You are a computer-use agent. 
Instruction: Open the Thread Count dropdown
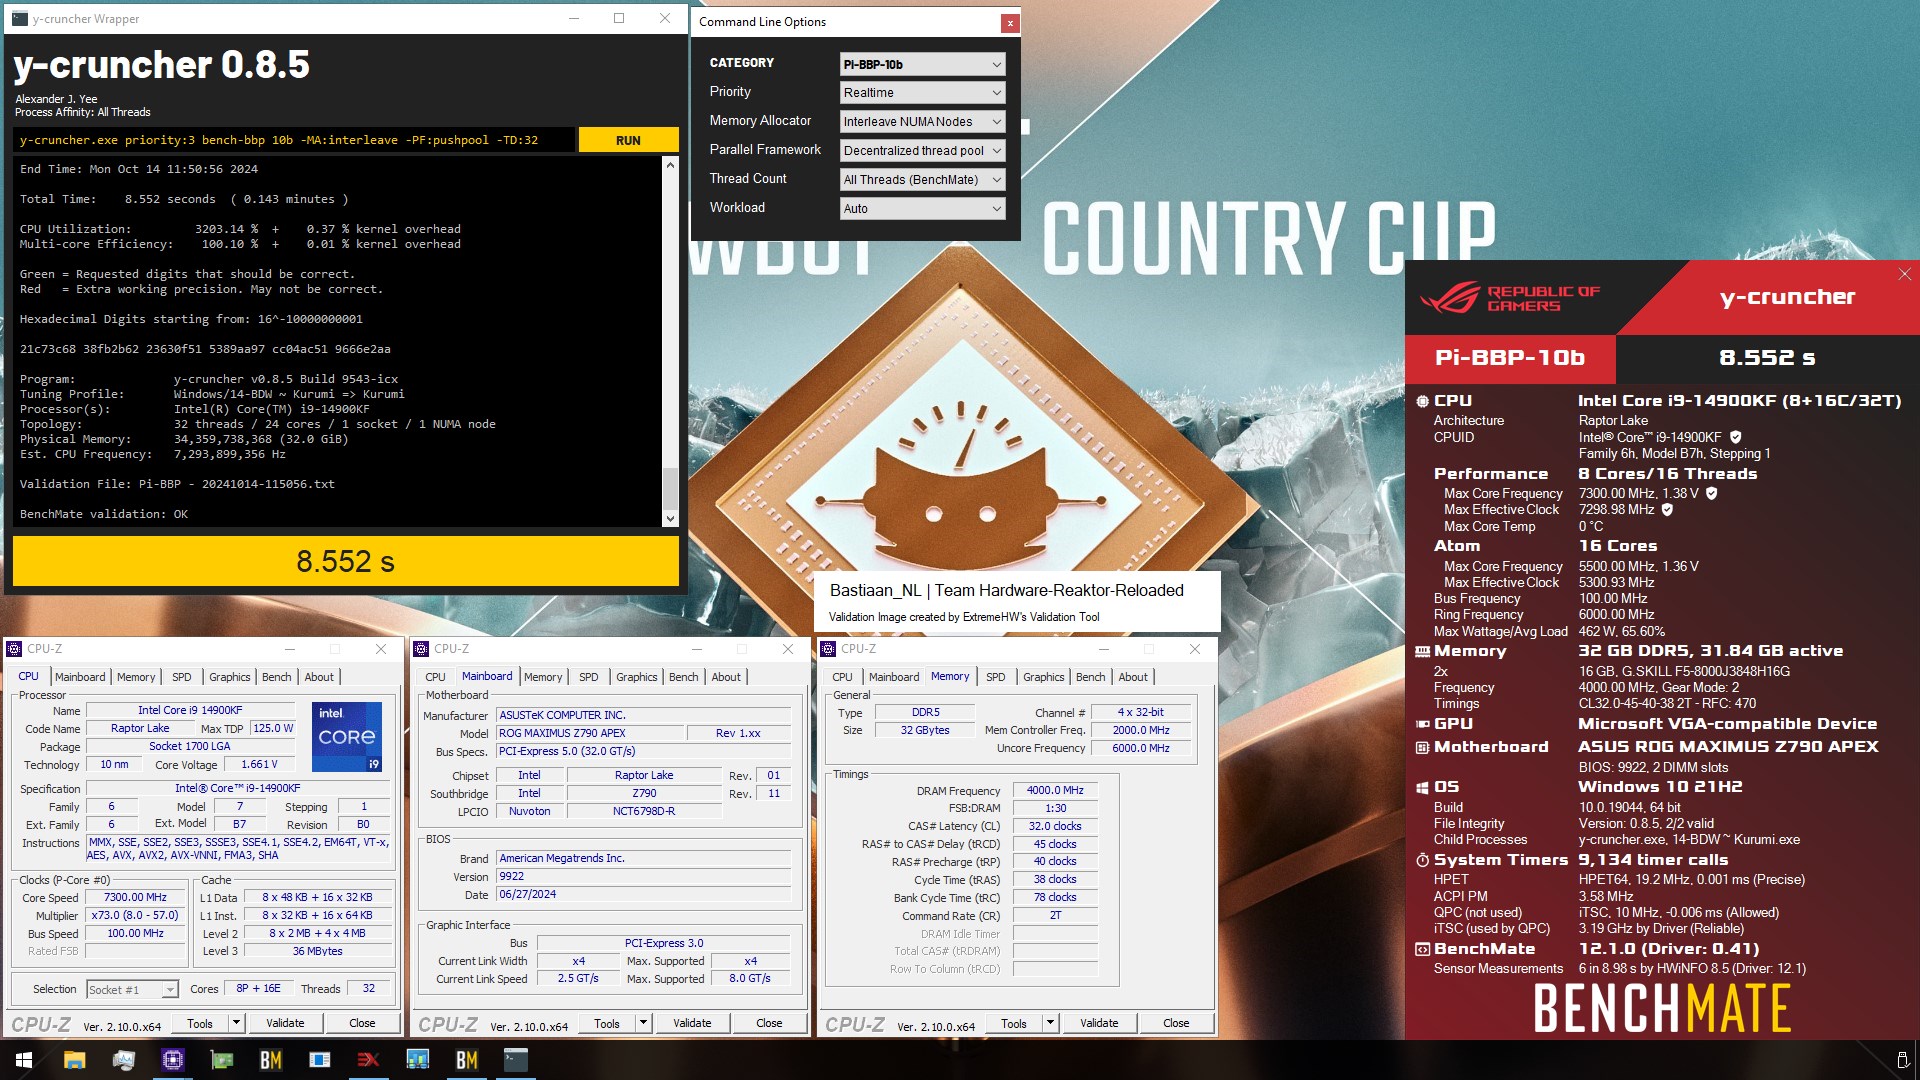coord(922,180)
